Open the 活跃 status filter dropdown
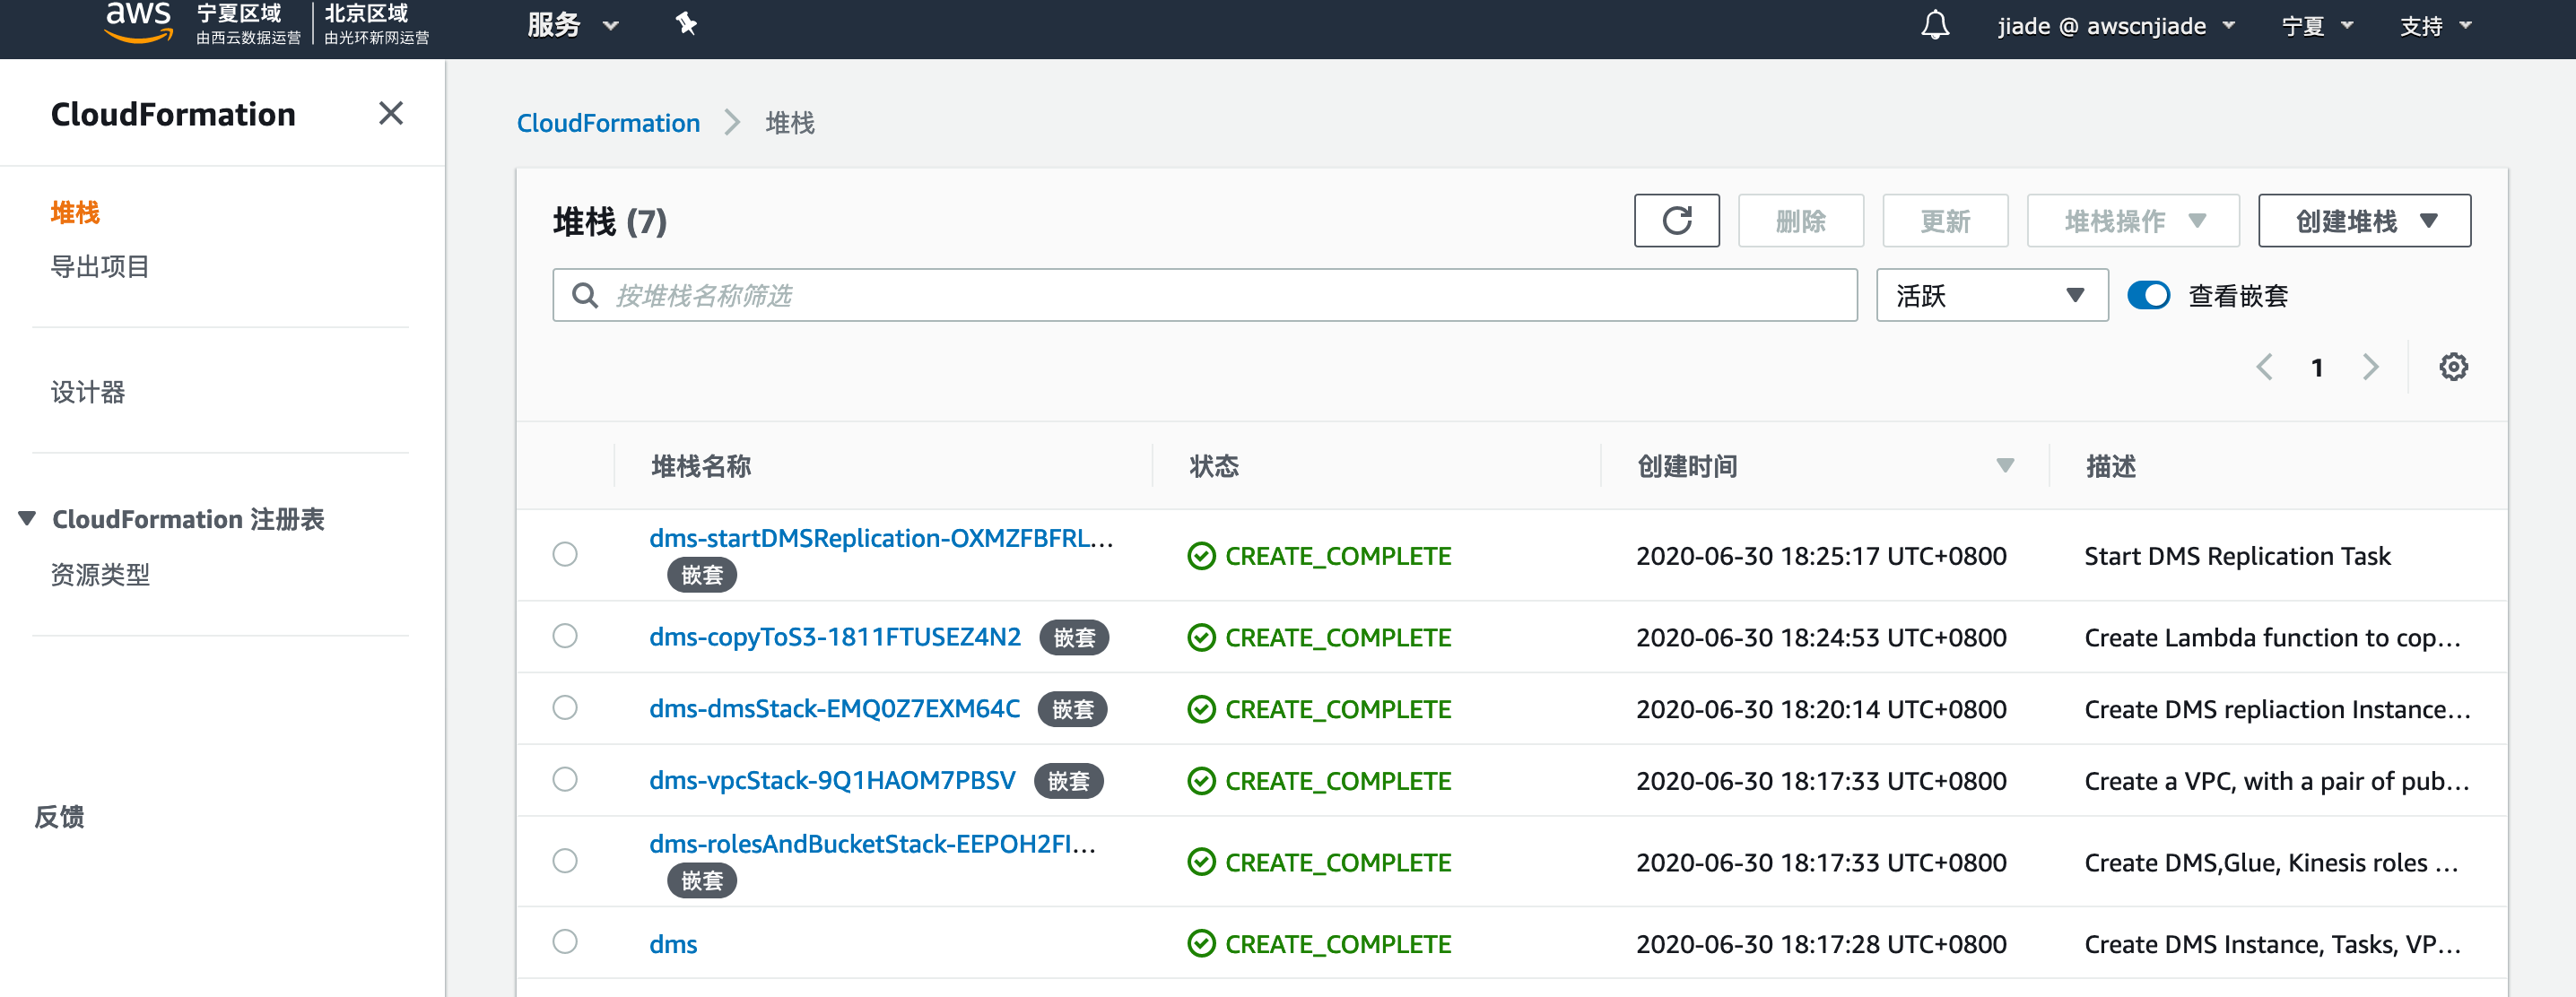Viewport: 2576px width, 997px height. coord(1991,295)
